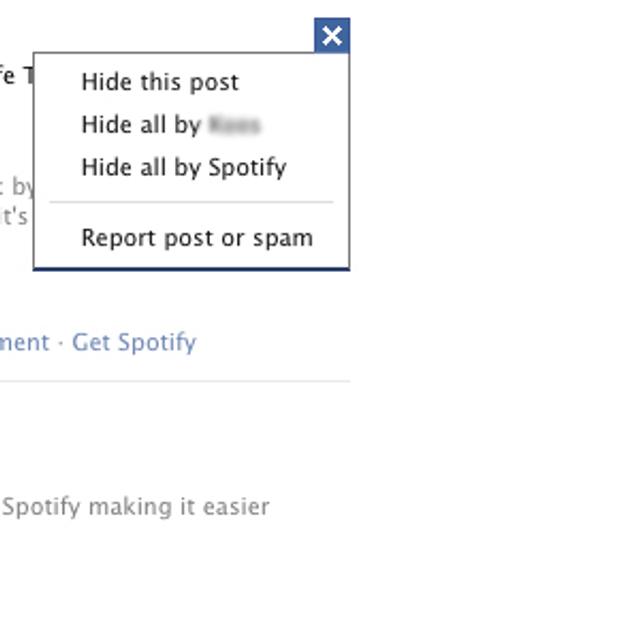Select the "Hide all by" blurred-name option
Image resolution: width=640 pixels, height=640 pixels.
tap(170, 125)
